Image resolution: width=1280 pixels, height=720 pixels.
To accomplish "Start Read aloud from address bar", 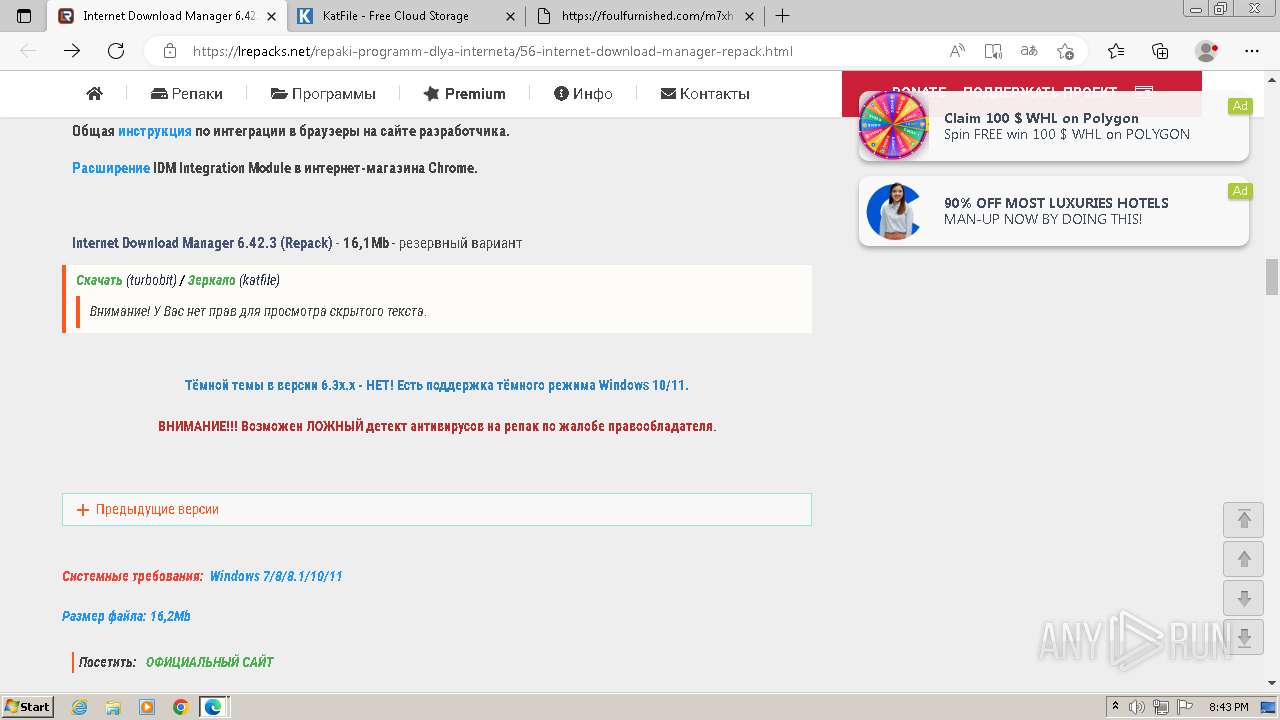I will click(x=957, y=51).
